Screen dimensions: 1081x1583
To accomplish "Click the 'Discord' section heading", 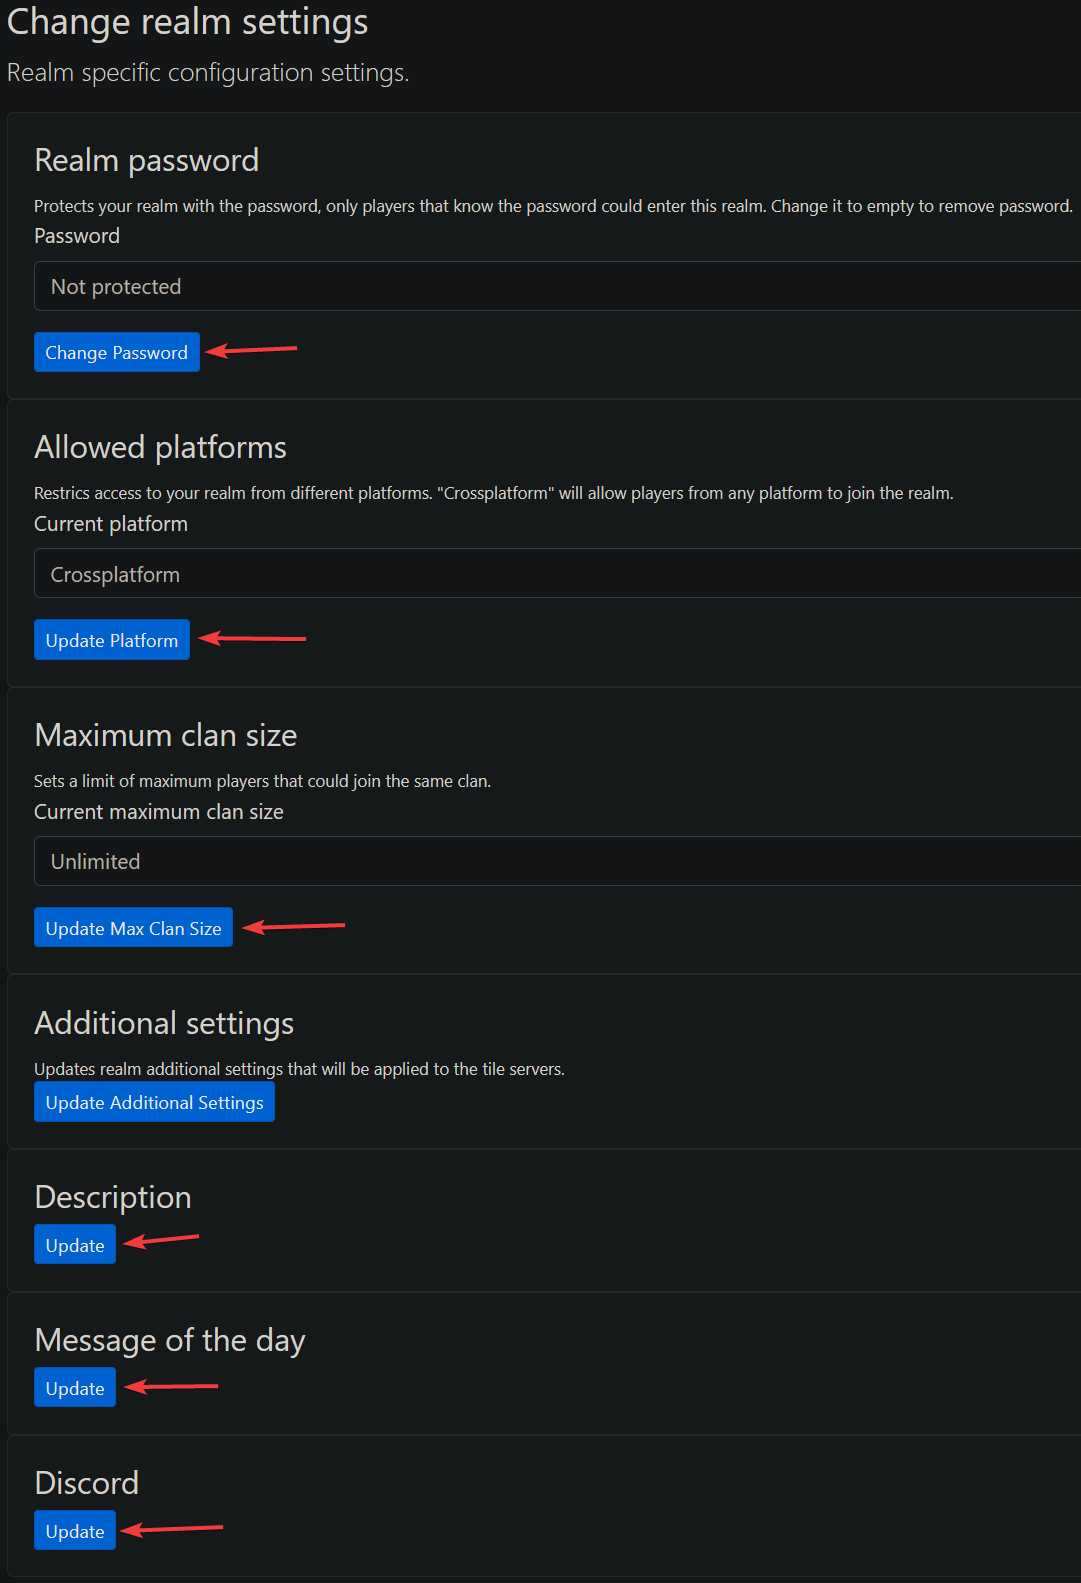I will [86, 1483].
